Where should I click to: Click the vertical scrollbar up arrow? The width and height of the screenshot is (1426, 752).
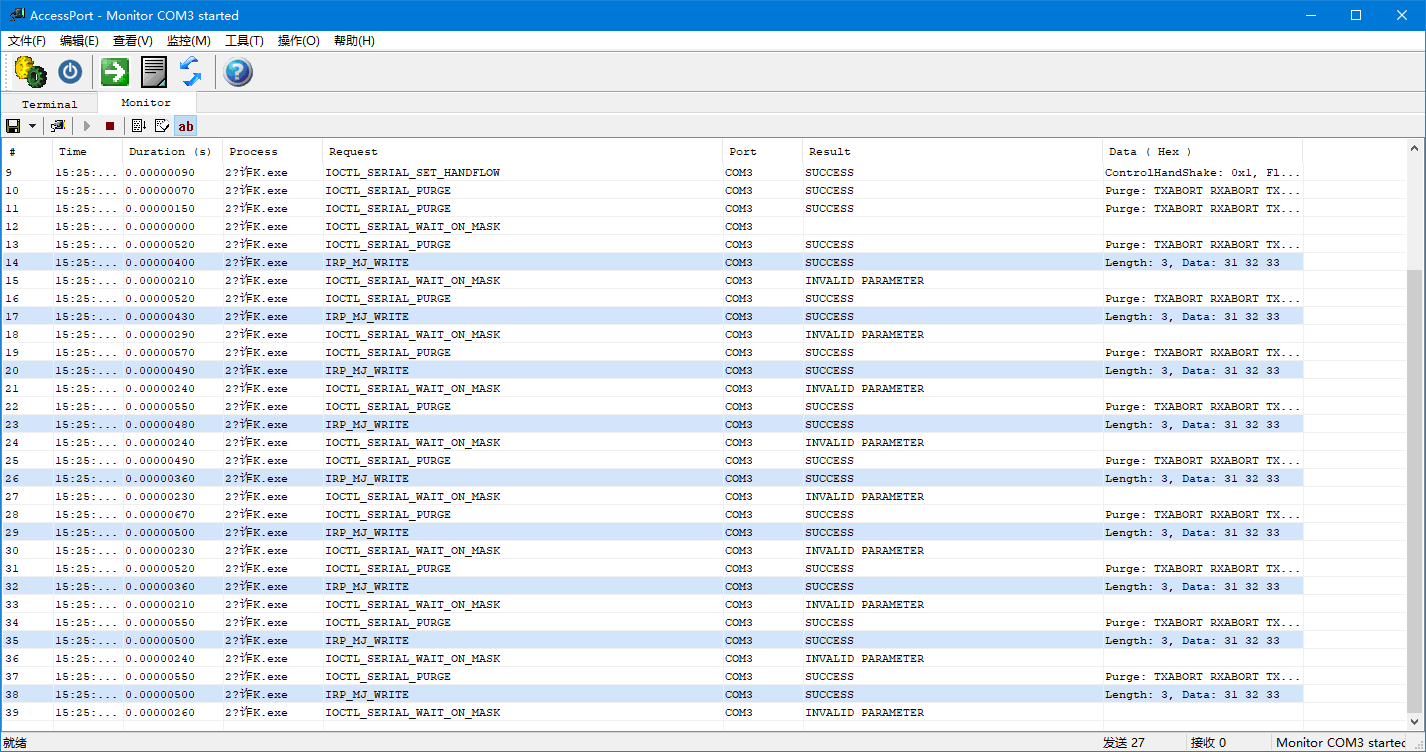click(x=1414, y=149)
